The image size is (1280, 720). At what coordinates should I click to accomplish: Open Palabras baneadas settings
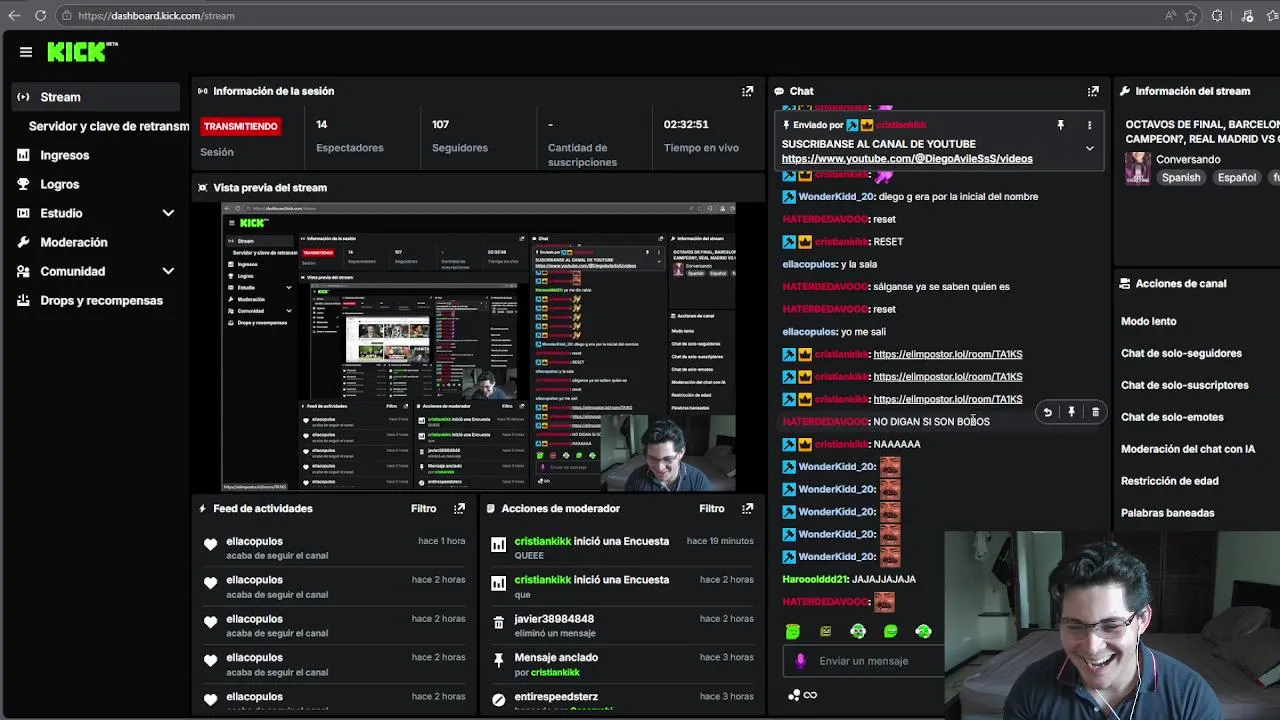click(1167, 513)
